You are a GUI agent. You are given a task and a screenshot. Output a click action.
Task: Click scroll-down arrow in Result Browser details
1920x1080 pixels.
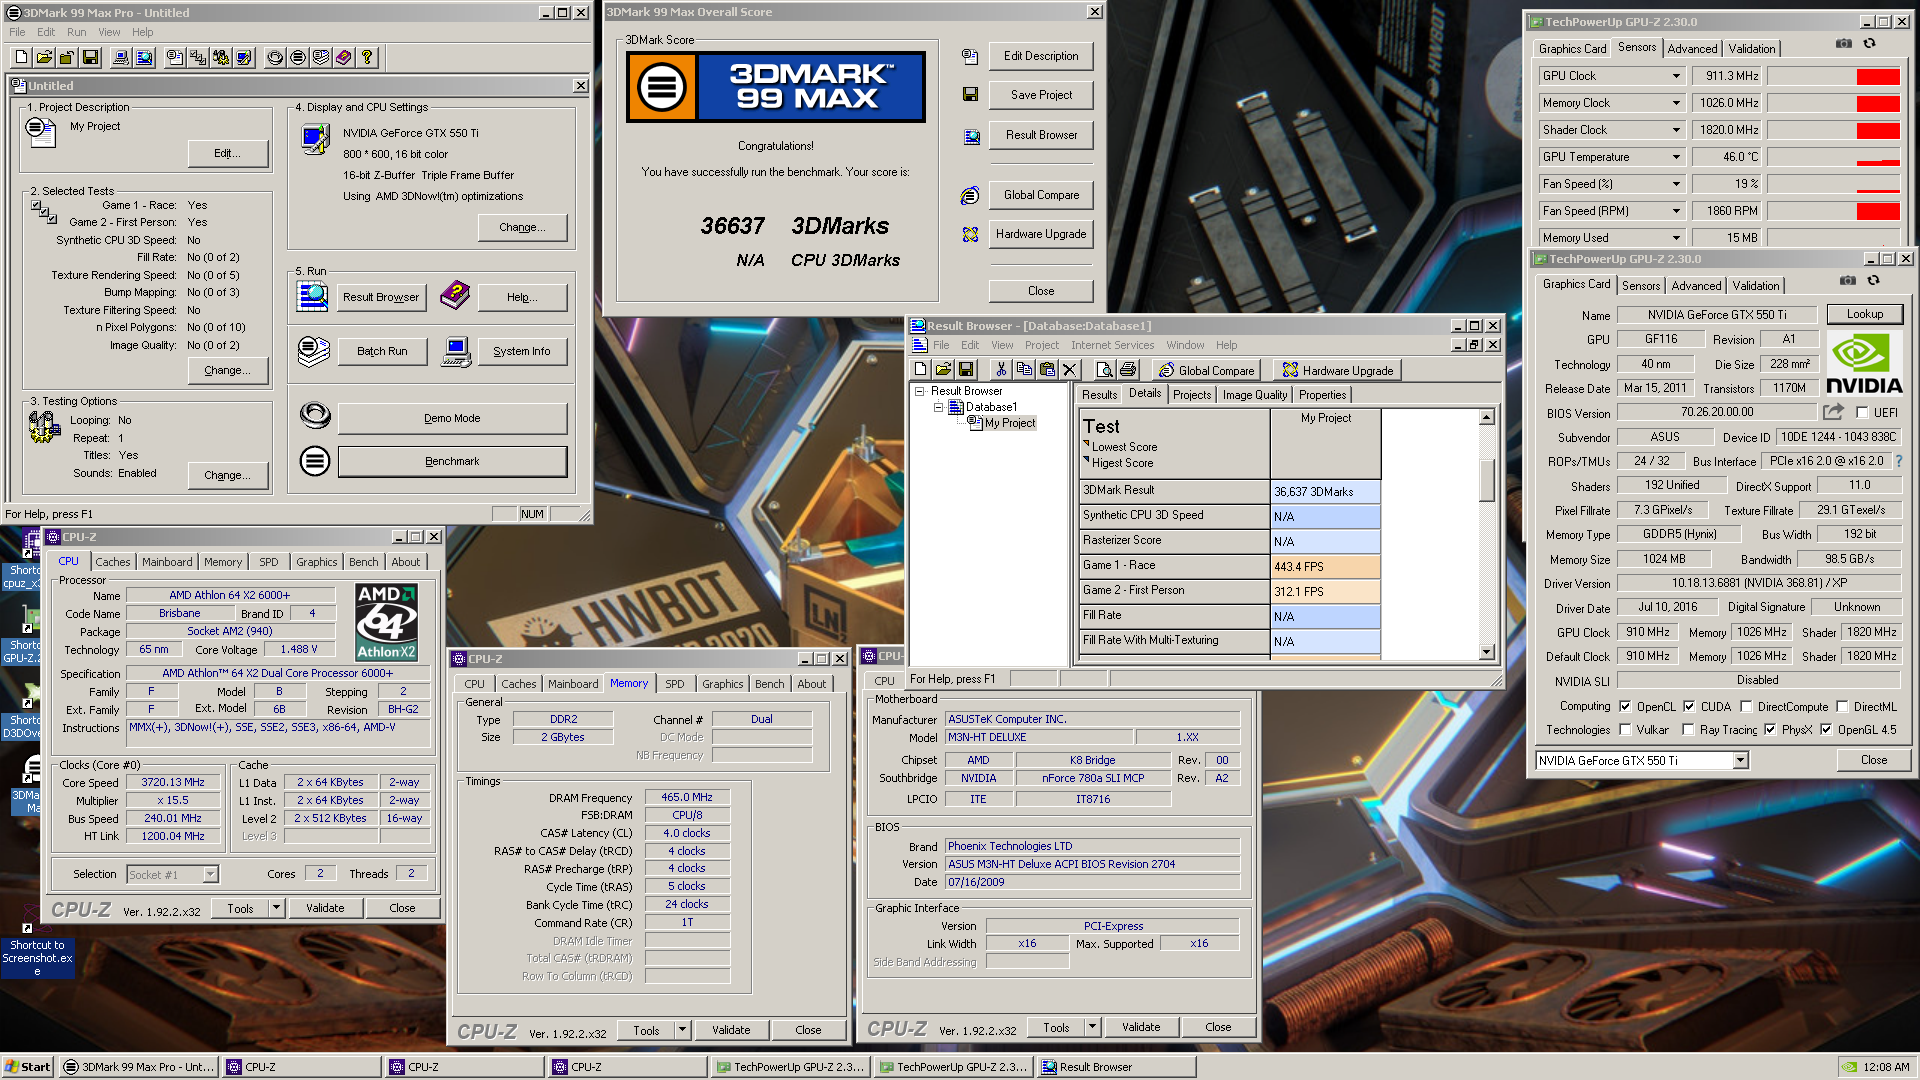coord(1486,651)
